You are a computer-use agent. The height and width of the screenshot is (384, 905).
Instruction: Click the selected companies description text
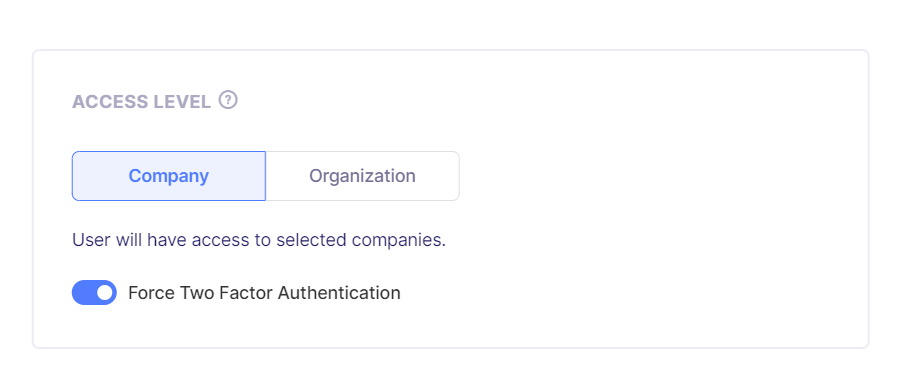point(259,240)
